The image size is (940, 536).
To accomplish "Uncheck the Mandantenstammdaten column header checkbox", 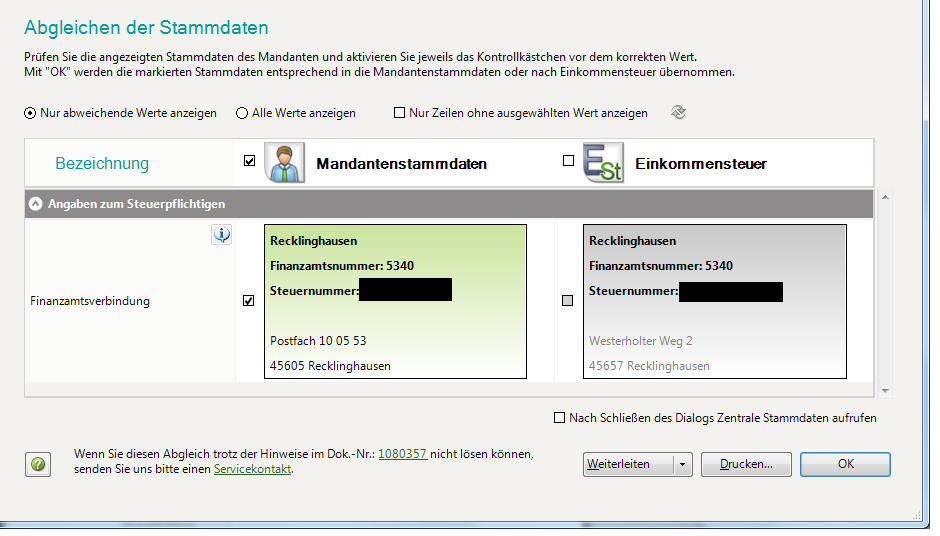I will click(x=249, y=160).
